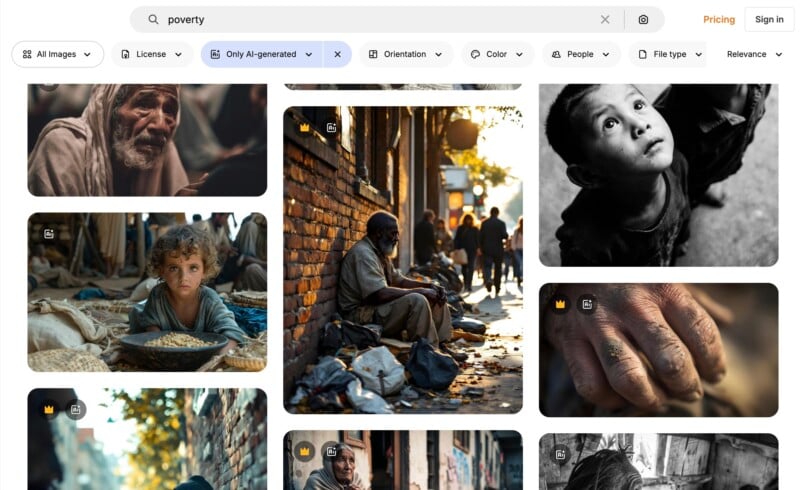This screenshot has height=490, width=800.
Task: Expand the All images dropdown
Action: 57,54
